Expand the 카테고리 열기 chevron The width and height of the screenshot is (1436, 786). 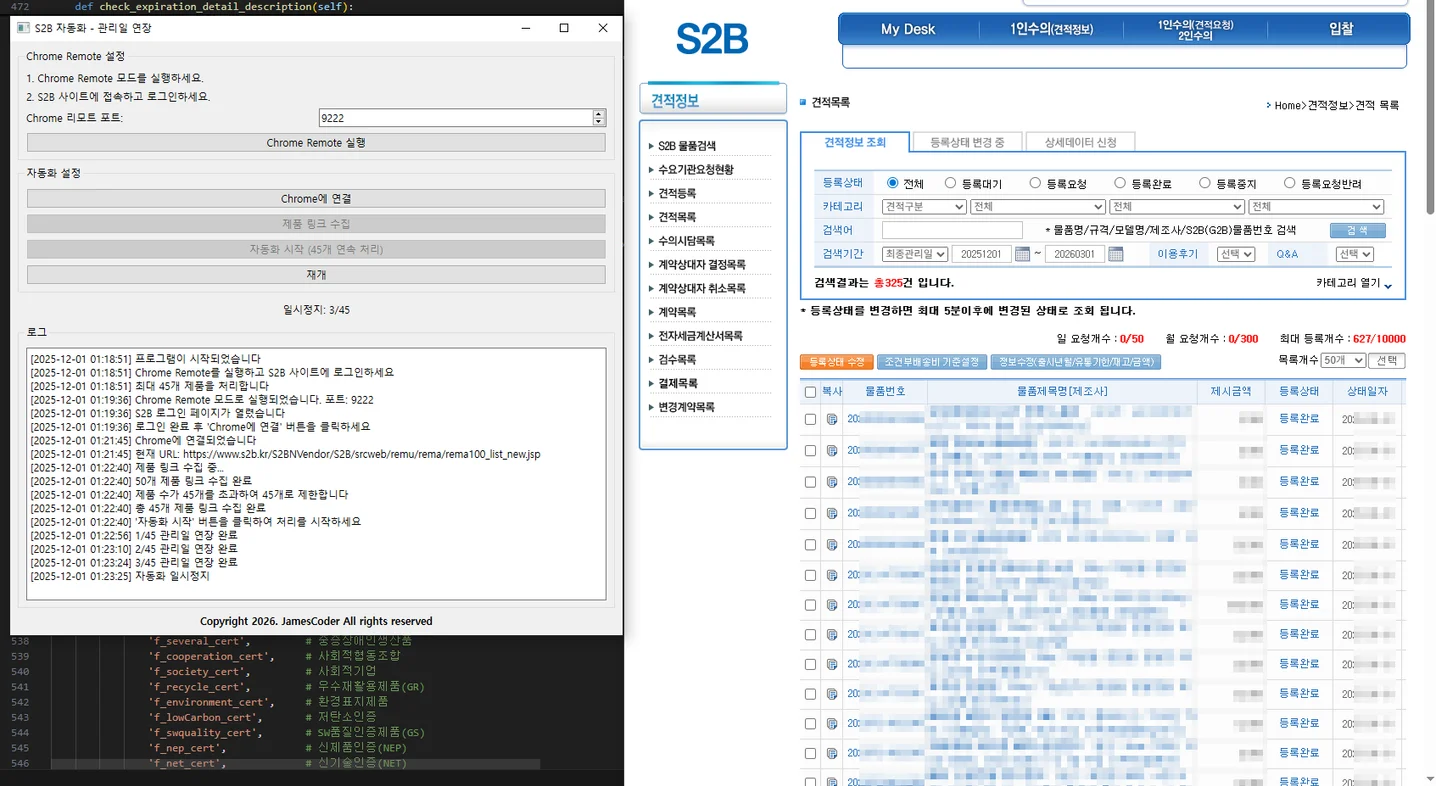(x=1387, y=286)
